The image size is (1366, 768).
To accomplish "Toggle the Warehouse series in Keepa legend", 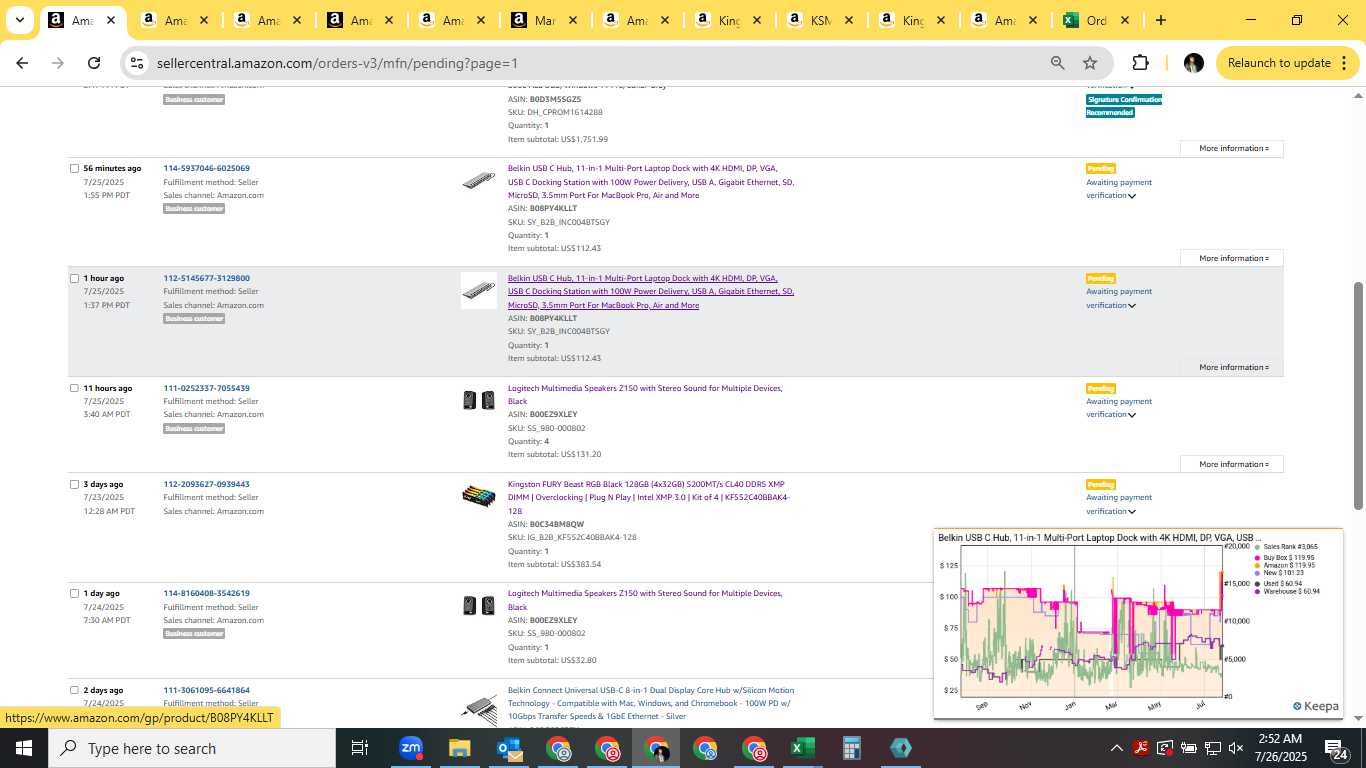I will tap(1287, 591).
